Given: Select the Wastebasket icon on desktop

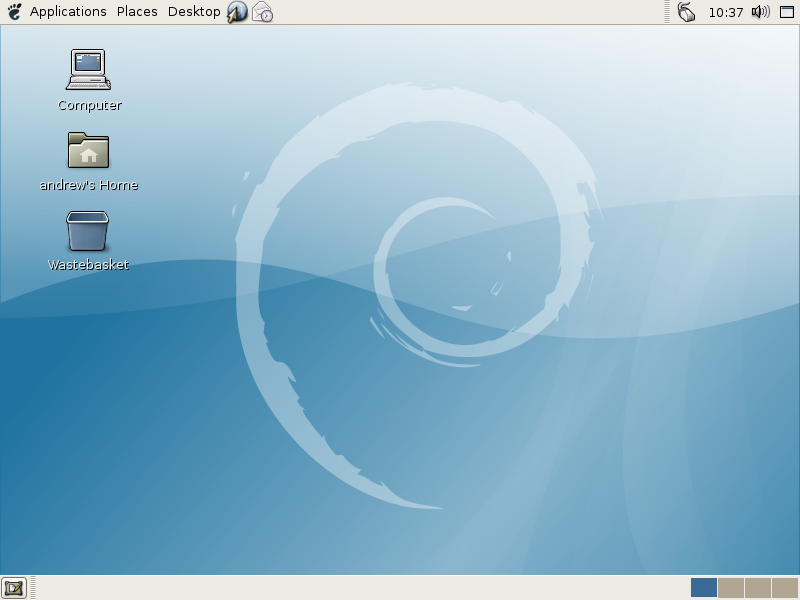Looking at the screenshot, I should point(88,231).
